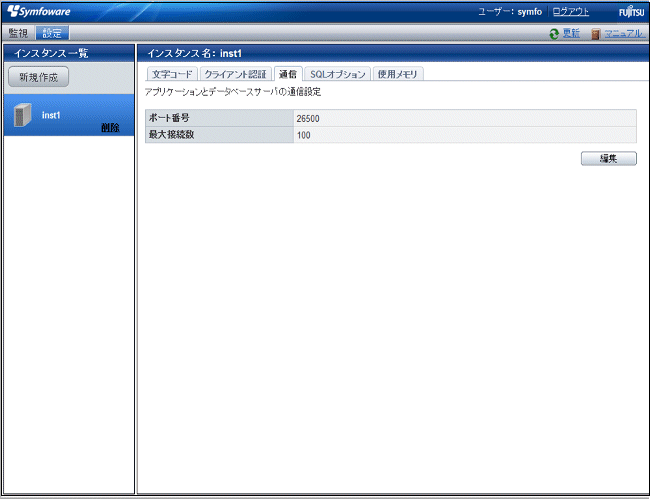
Task: Click the green refresh icon
Action: pos(554,34)
